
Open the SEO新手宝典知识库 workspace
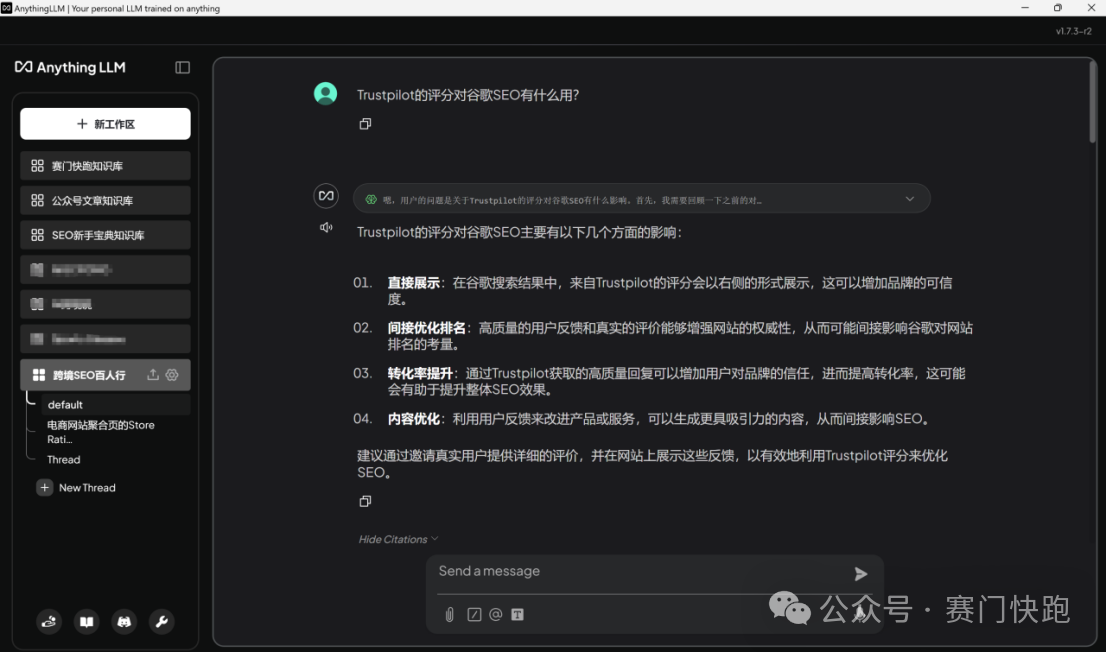point(105,235)
